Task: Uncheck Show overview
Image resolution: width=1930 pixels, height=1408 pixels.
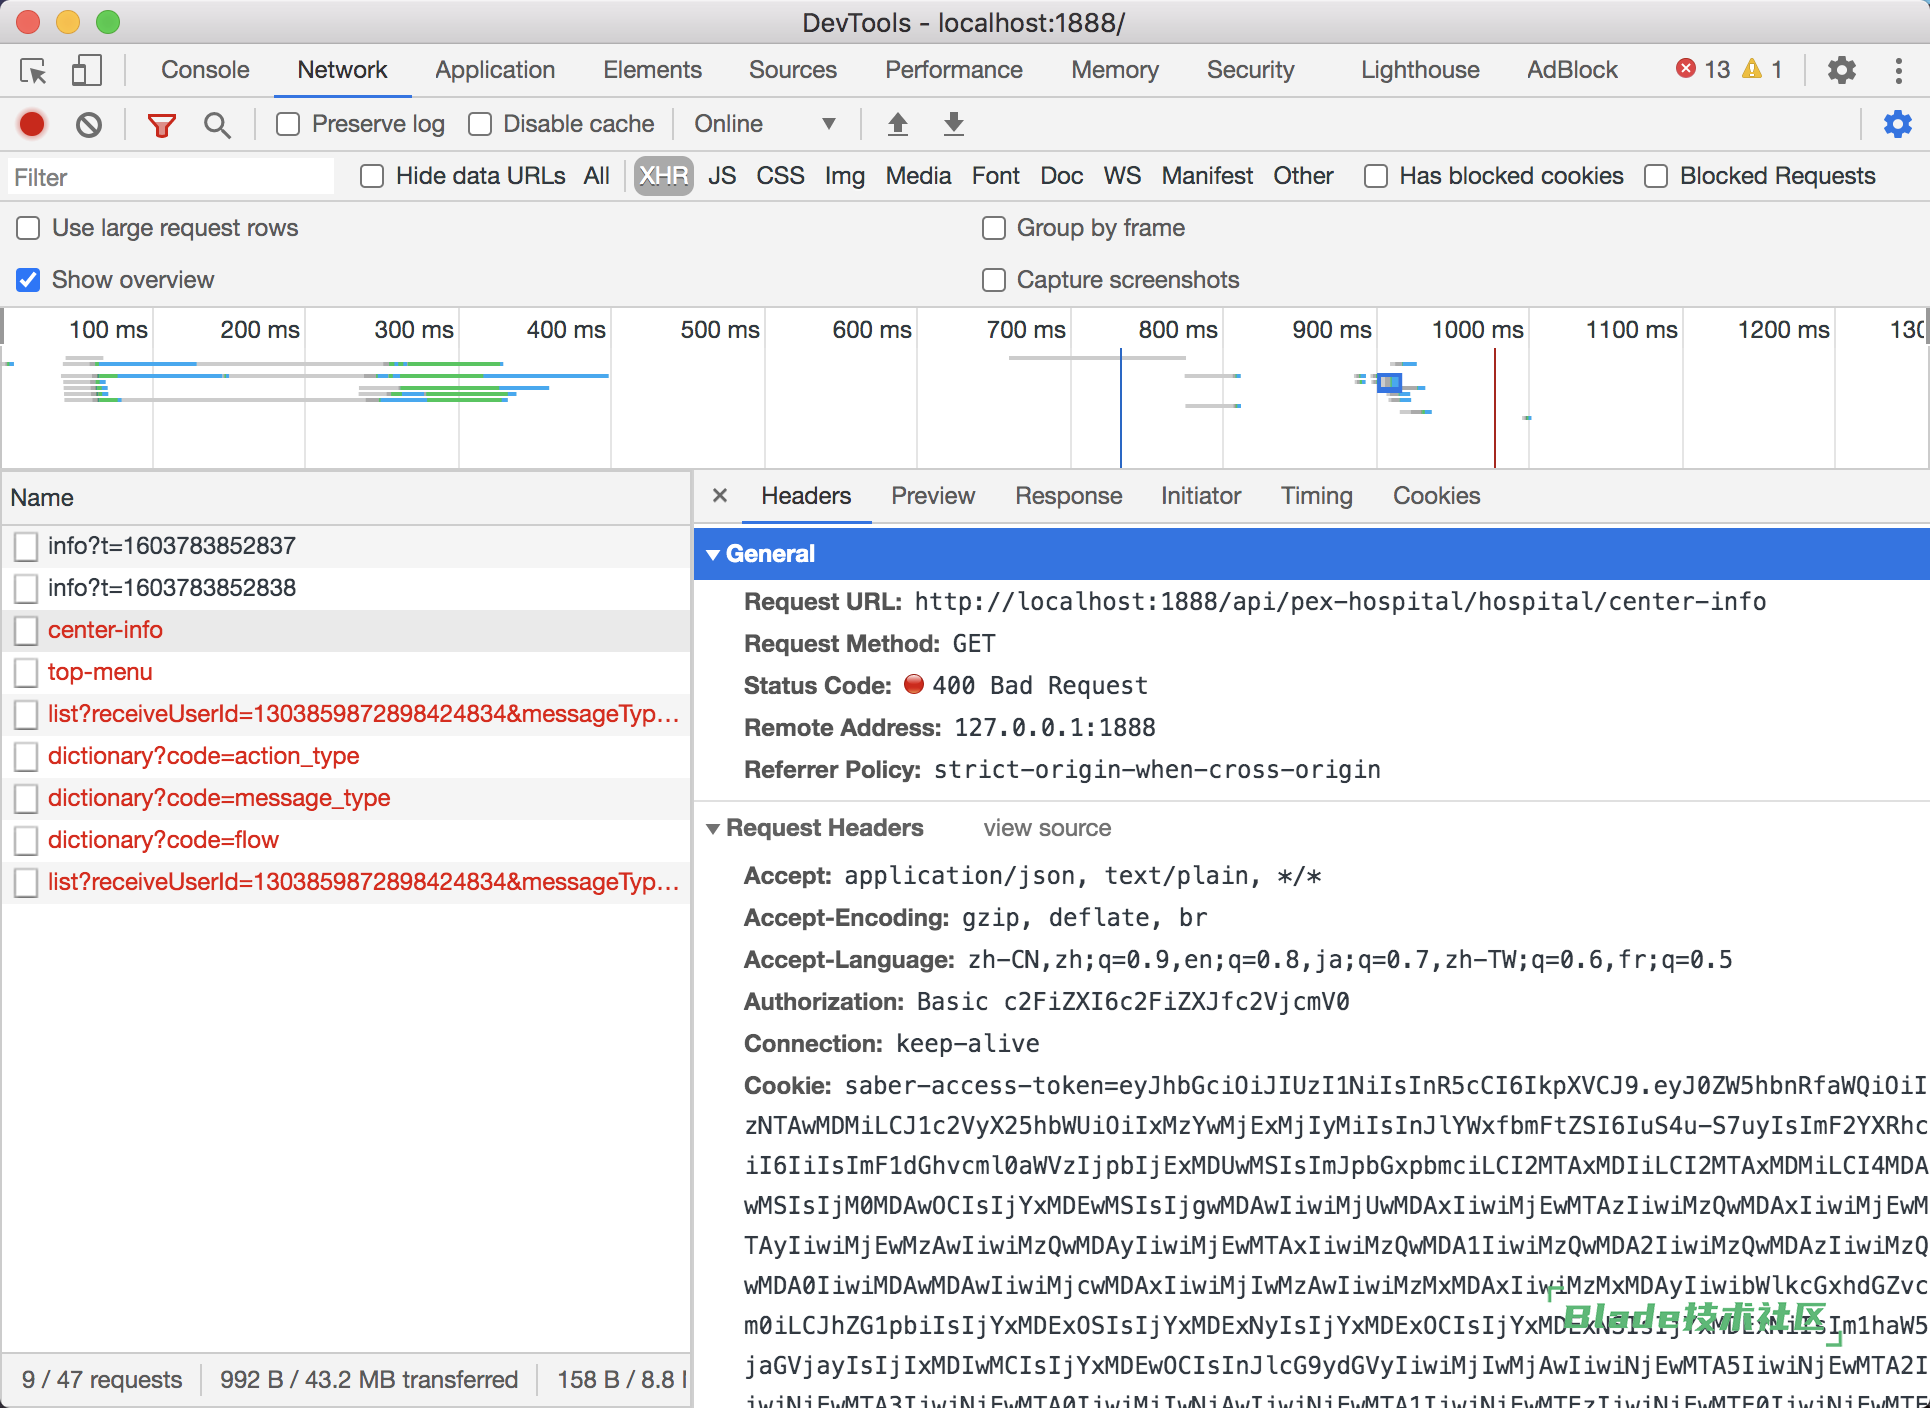Action: (28, 280)
